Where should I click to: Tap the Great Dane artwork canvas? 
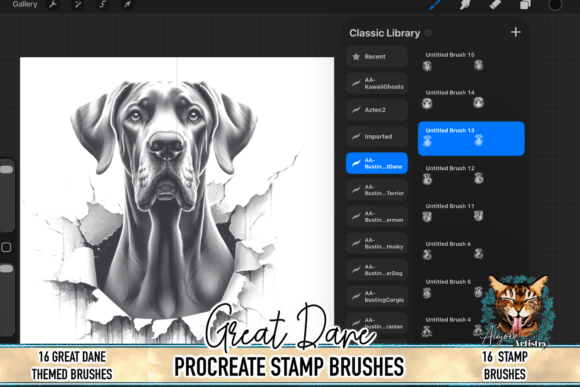point(177,200)
